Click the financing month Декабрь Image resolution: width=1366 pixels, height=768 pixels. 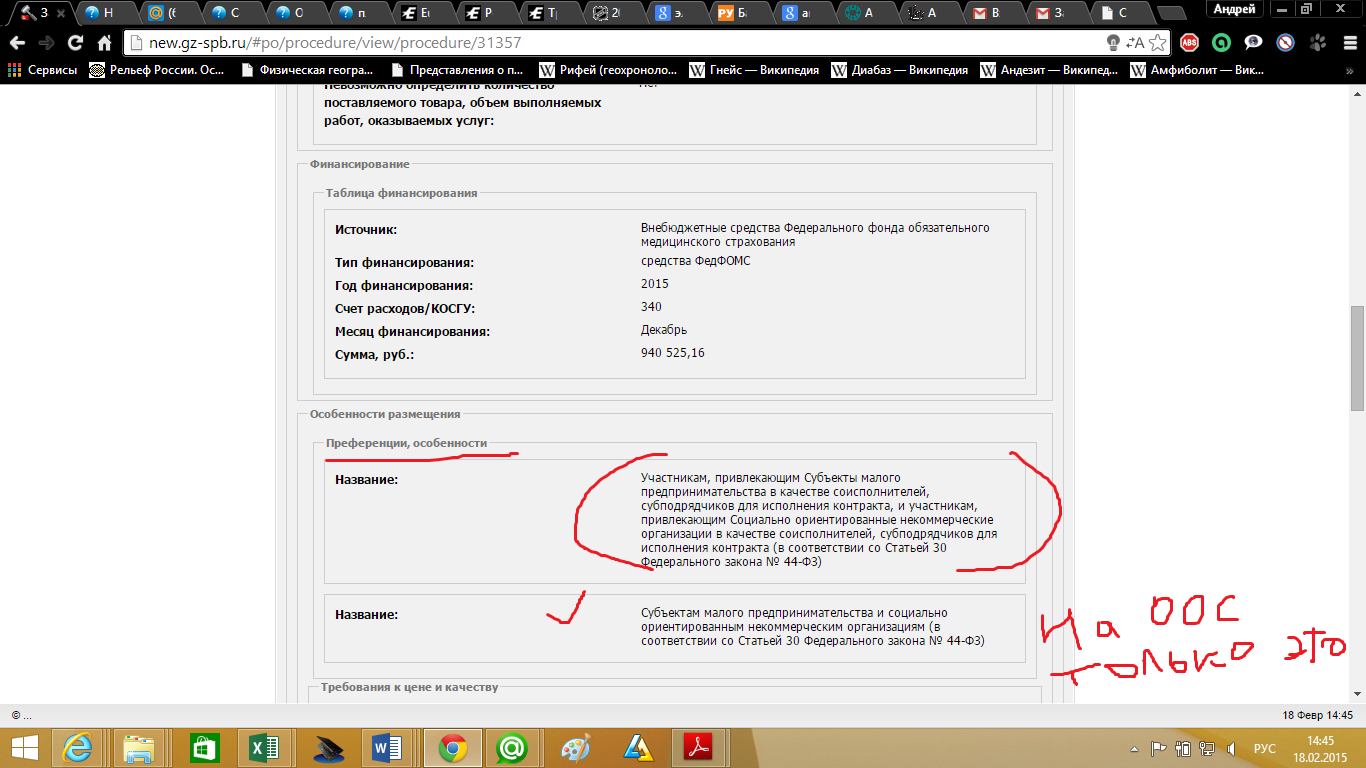(x=664, y=330)
